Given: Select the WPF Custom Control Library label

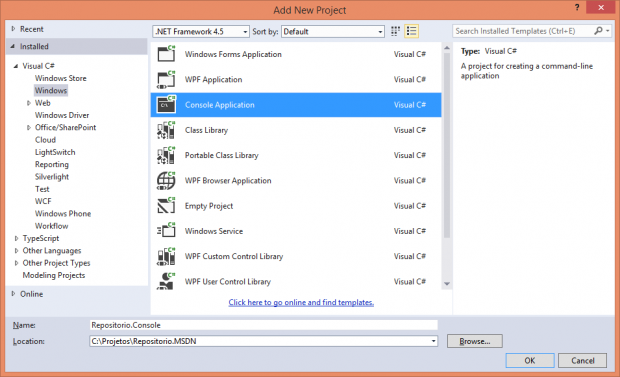Looking at the screenshot, I should tap(234, 256).
